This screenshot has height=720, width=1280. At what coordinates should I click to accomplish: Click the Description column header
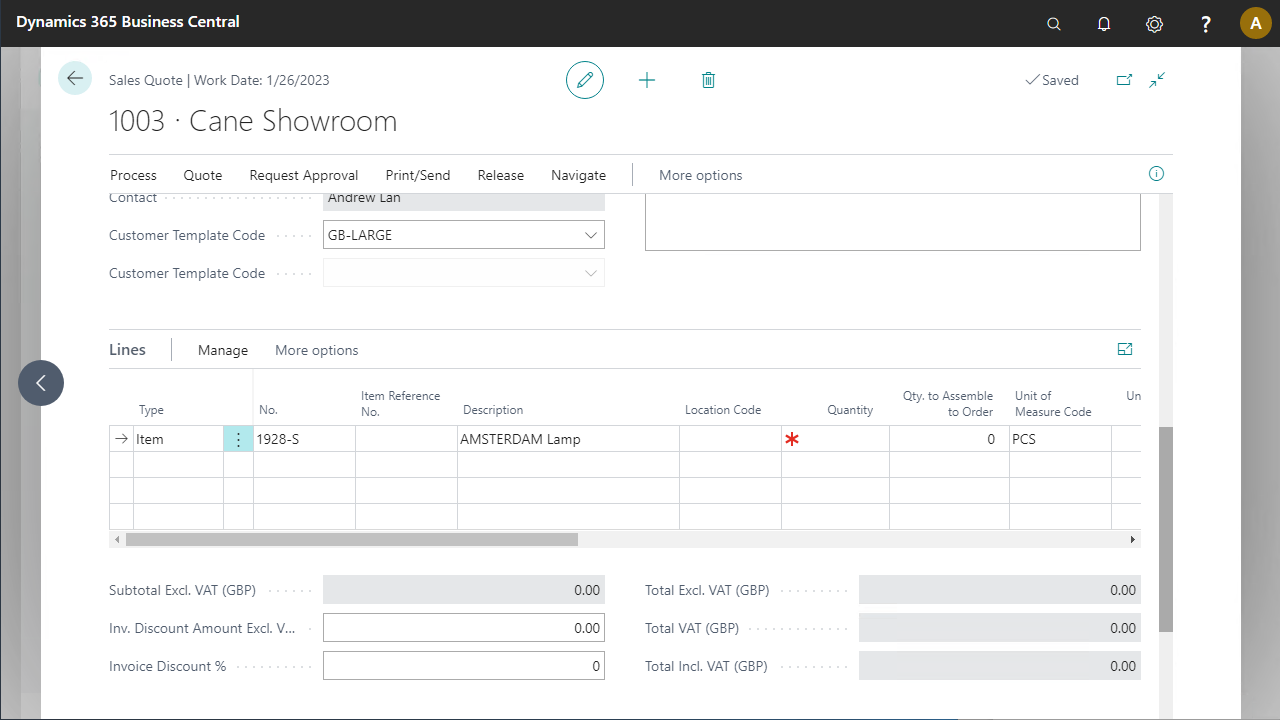pyautogui.click(x=493, y=410)
